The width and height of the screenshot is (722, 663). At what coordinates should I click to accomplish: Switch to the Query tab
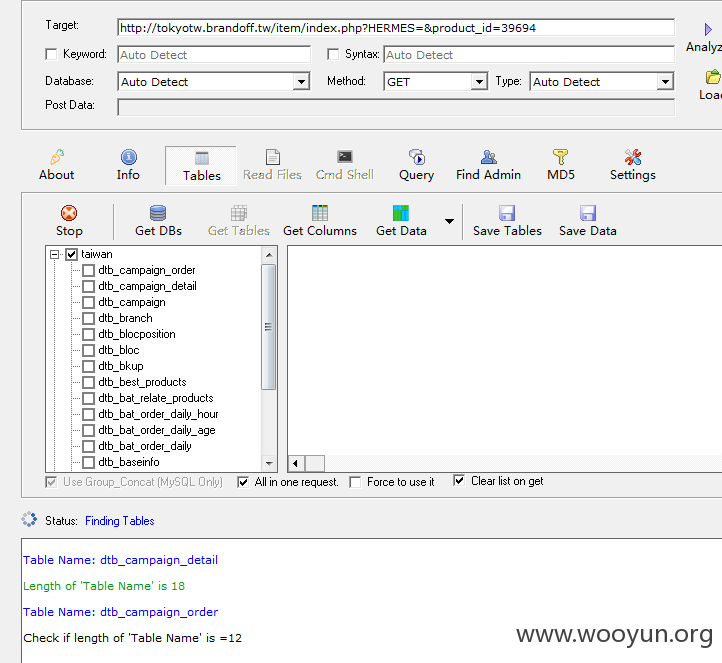click(417, 165)
